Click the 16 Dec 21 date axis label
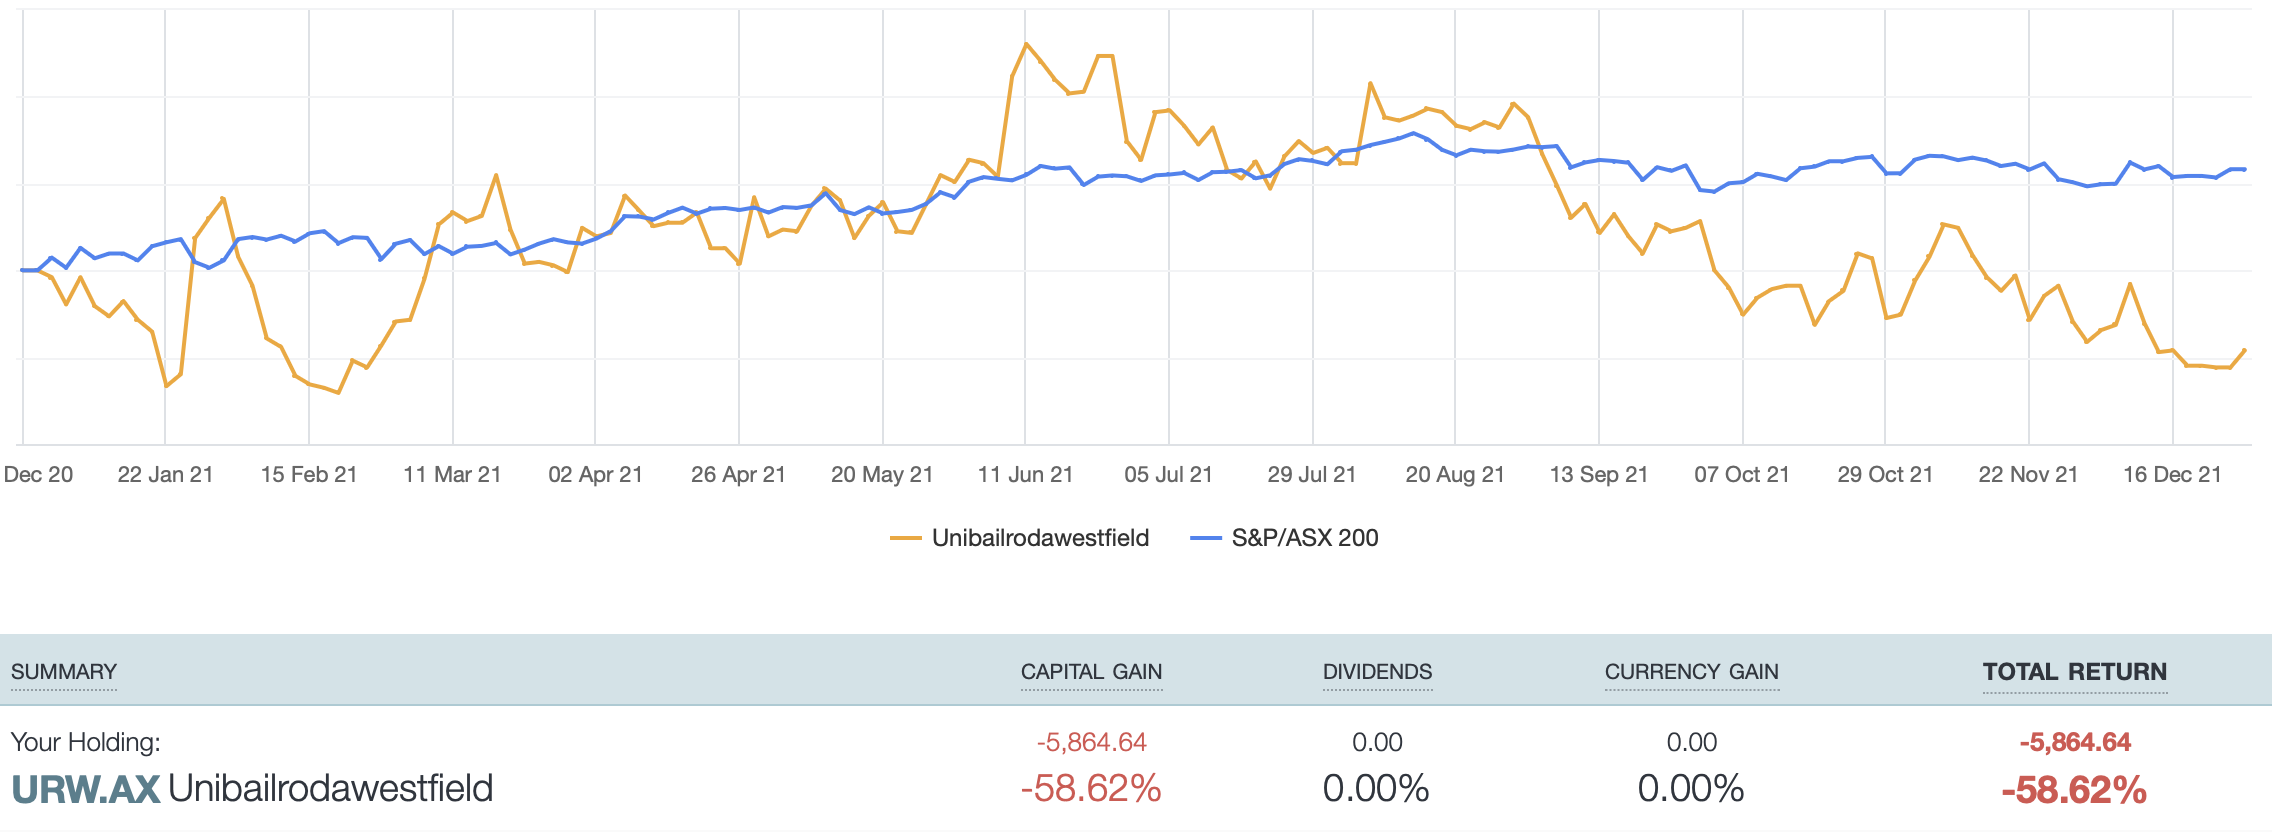This screenshot has height=832, width=2274. coord(2172,475)
